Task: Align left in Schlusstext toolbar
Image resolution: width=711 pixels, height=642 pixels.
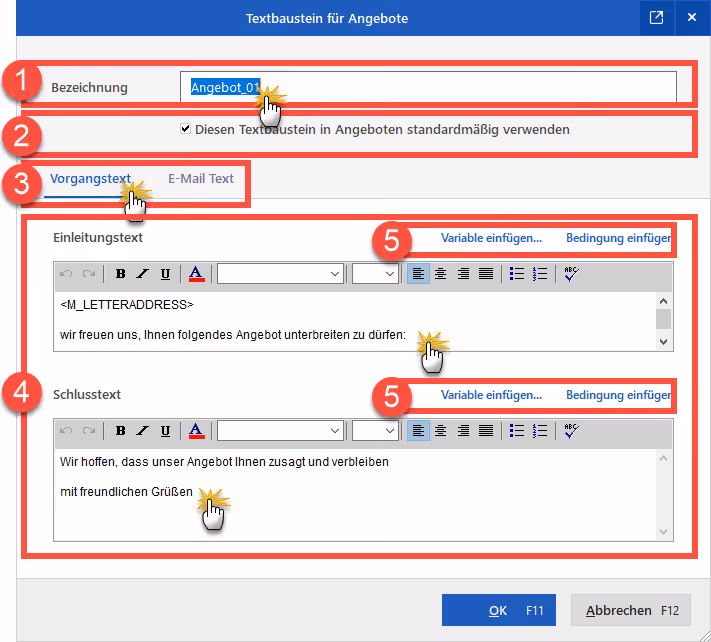Action: click(418, 431)
